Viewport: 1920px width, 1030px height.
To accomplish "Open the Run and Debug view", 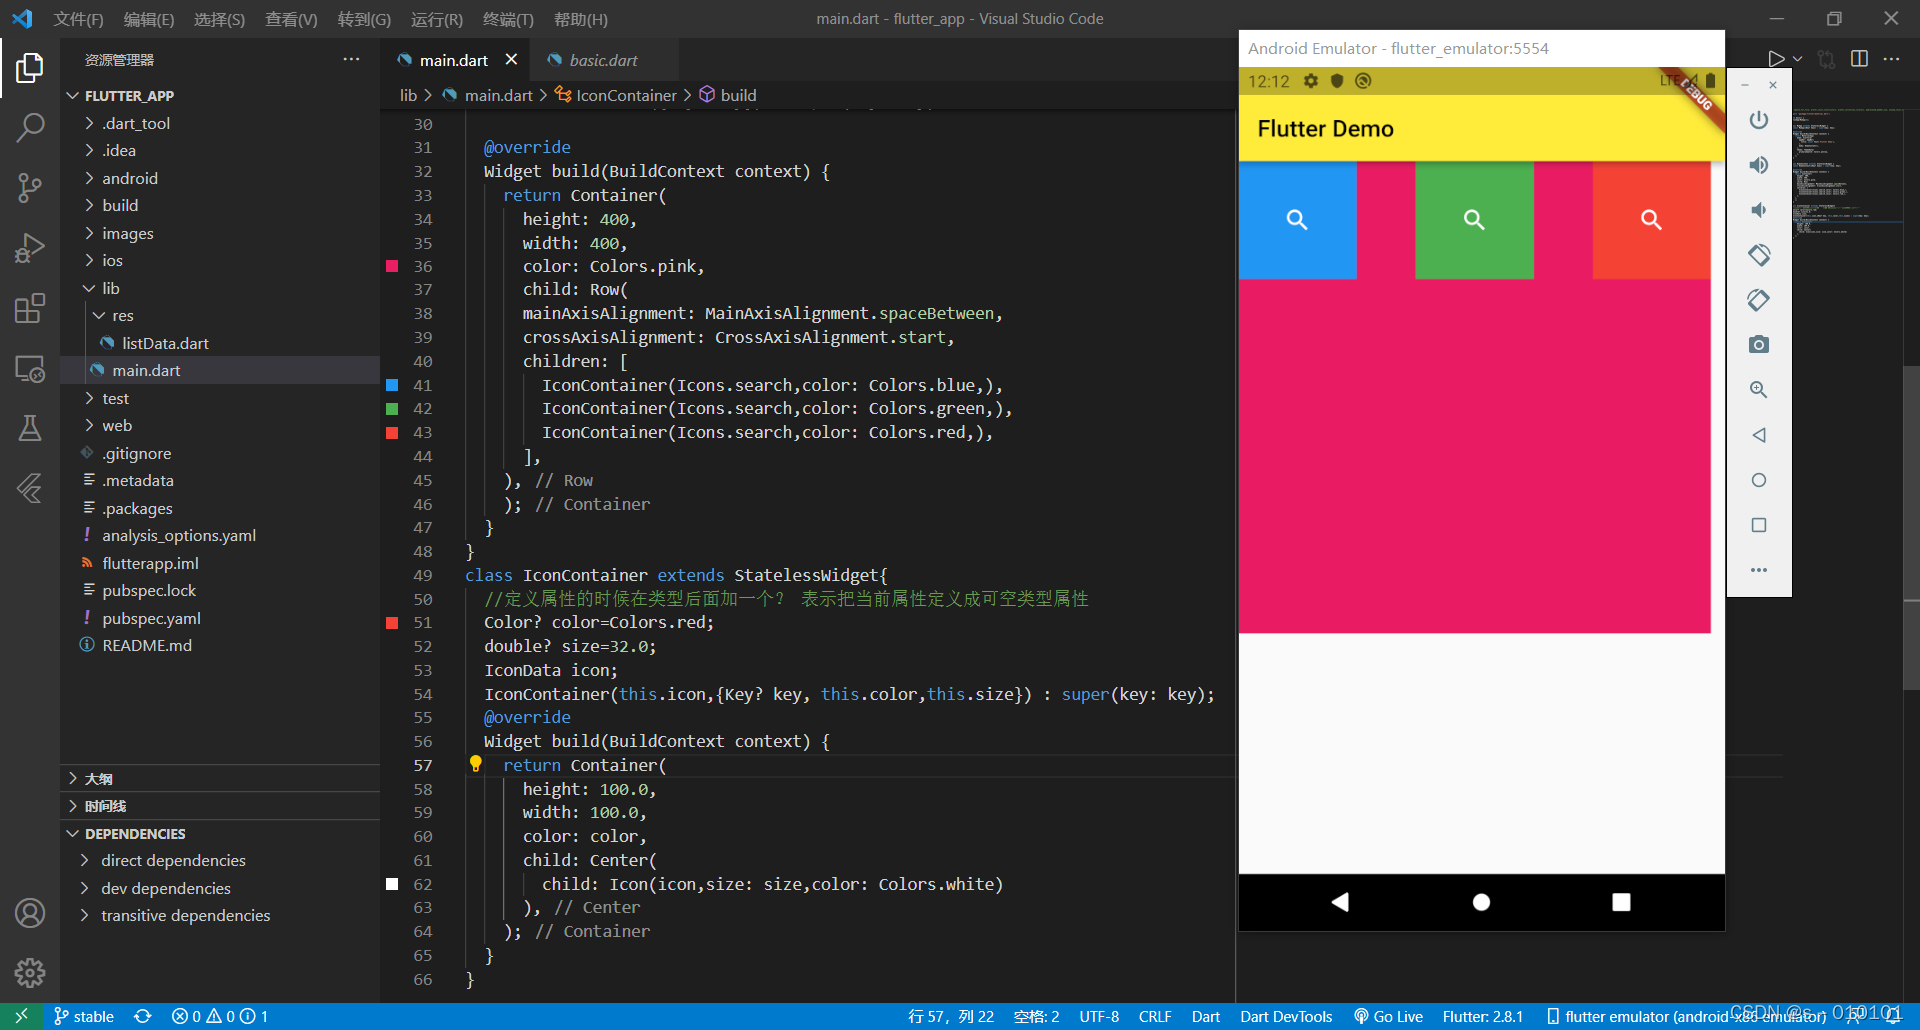I will coord(30,248).
